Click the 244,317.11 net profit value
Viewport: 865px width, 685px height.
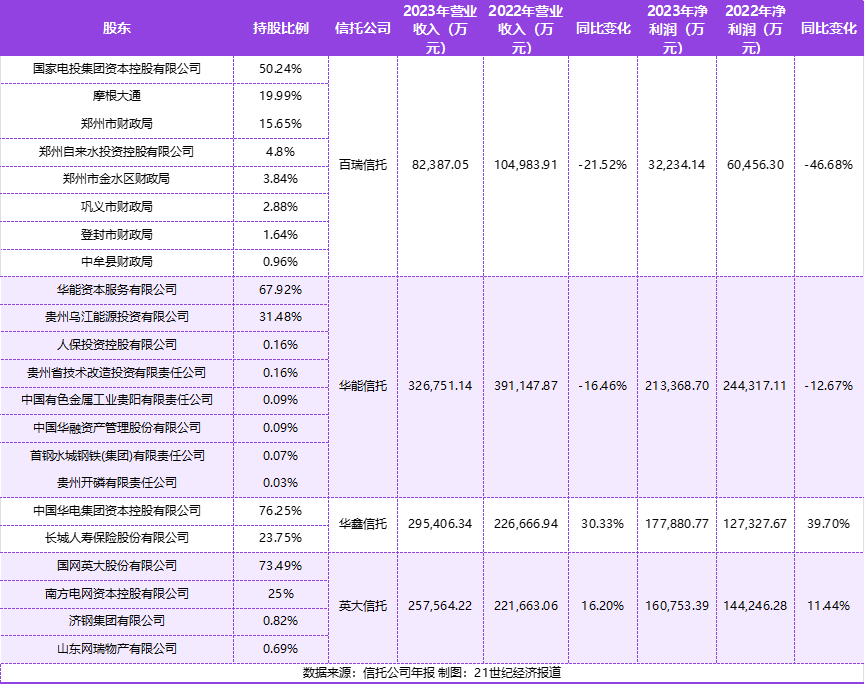point(755,386)
